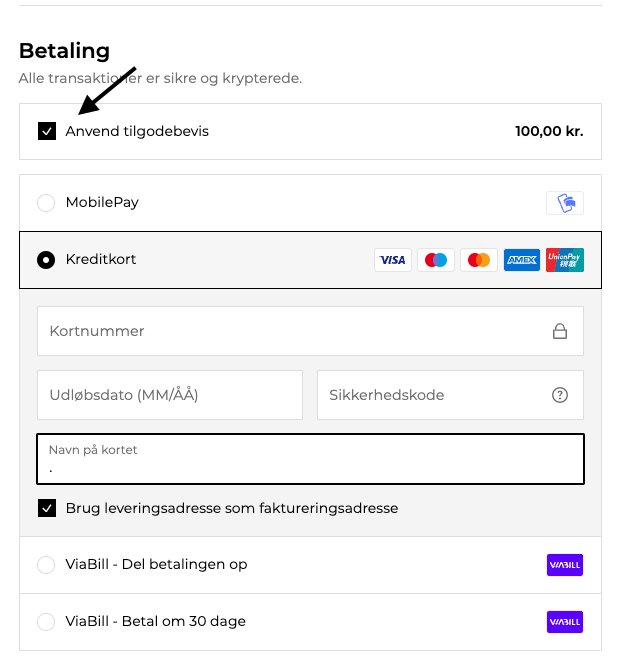Choose ViaBill - Betal om 30 dage option
The width and height of the screenshot is (632, 665).
(x=46, y=622)
